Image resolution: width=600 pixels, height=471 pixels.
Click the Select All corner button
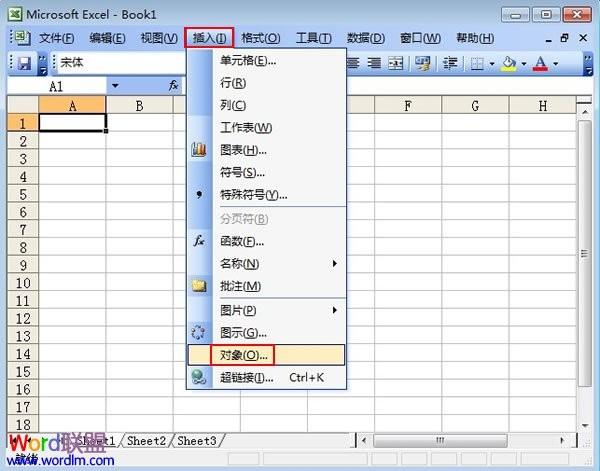pos(23,105)
